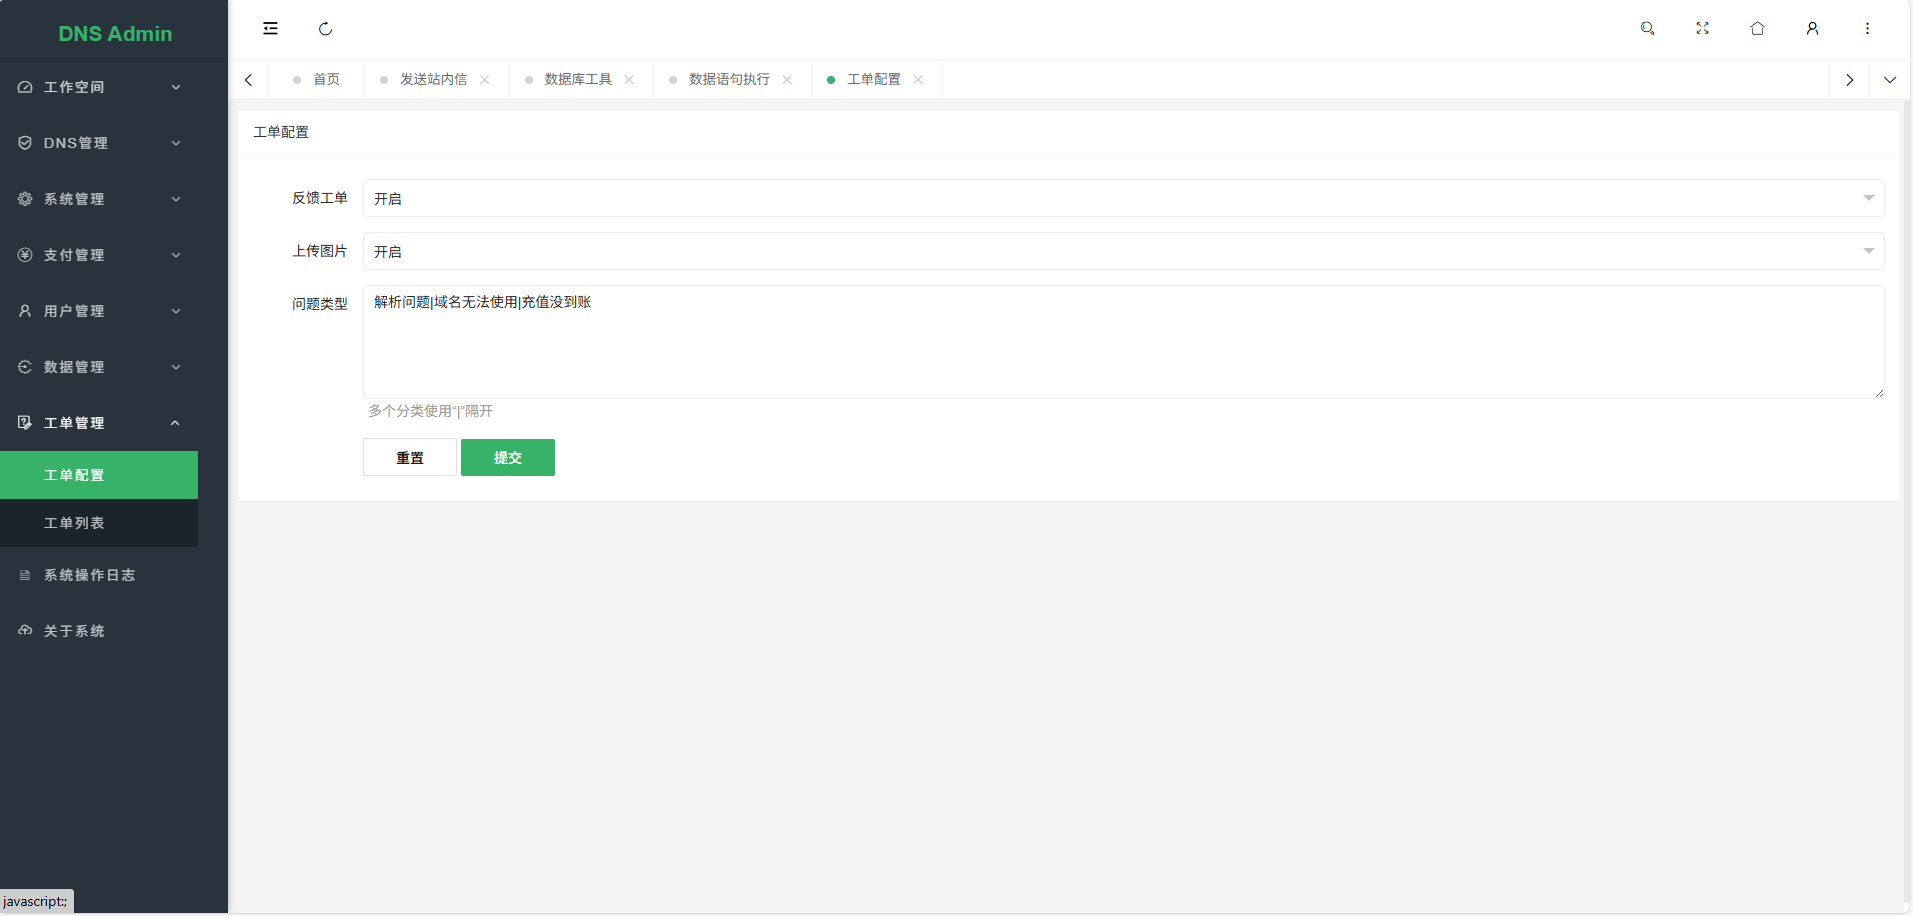Click the green 提交 button
Image resolution: width=1913 pixels, height=916 pixels.
coord(507,458)
